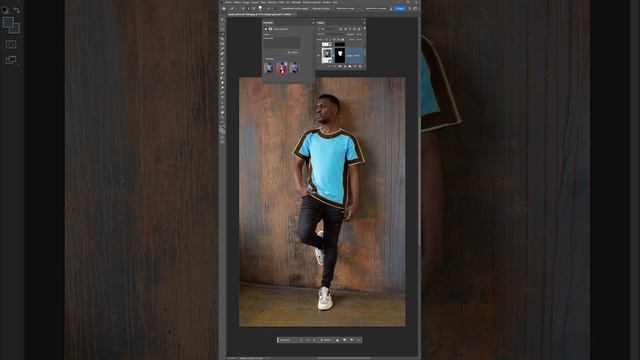Open the first menu in Photoshop menu bar
This screenshot has height=360, width=640.
(228, 2)
